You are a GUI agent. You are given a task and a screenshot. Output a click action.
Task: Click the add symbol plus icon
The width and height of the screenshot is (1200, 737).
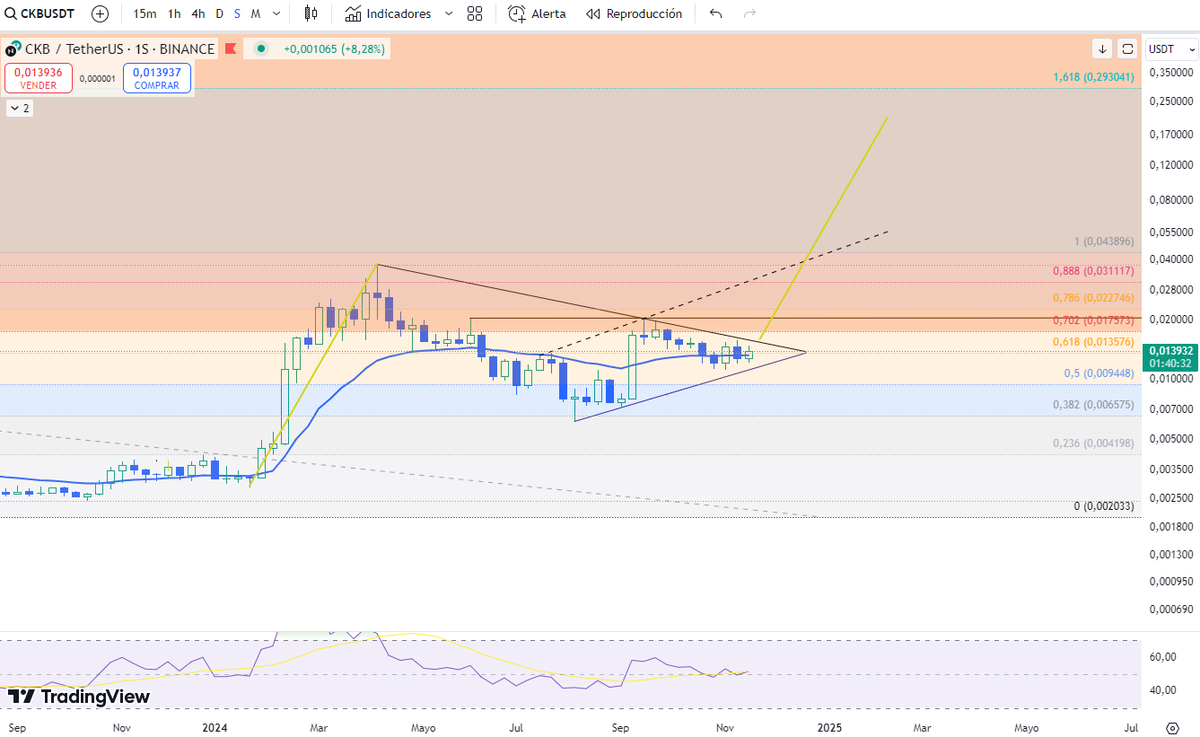coord(100,14)
